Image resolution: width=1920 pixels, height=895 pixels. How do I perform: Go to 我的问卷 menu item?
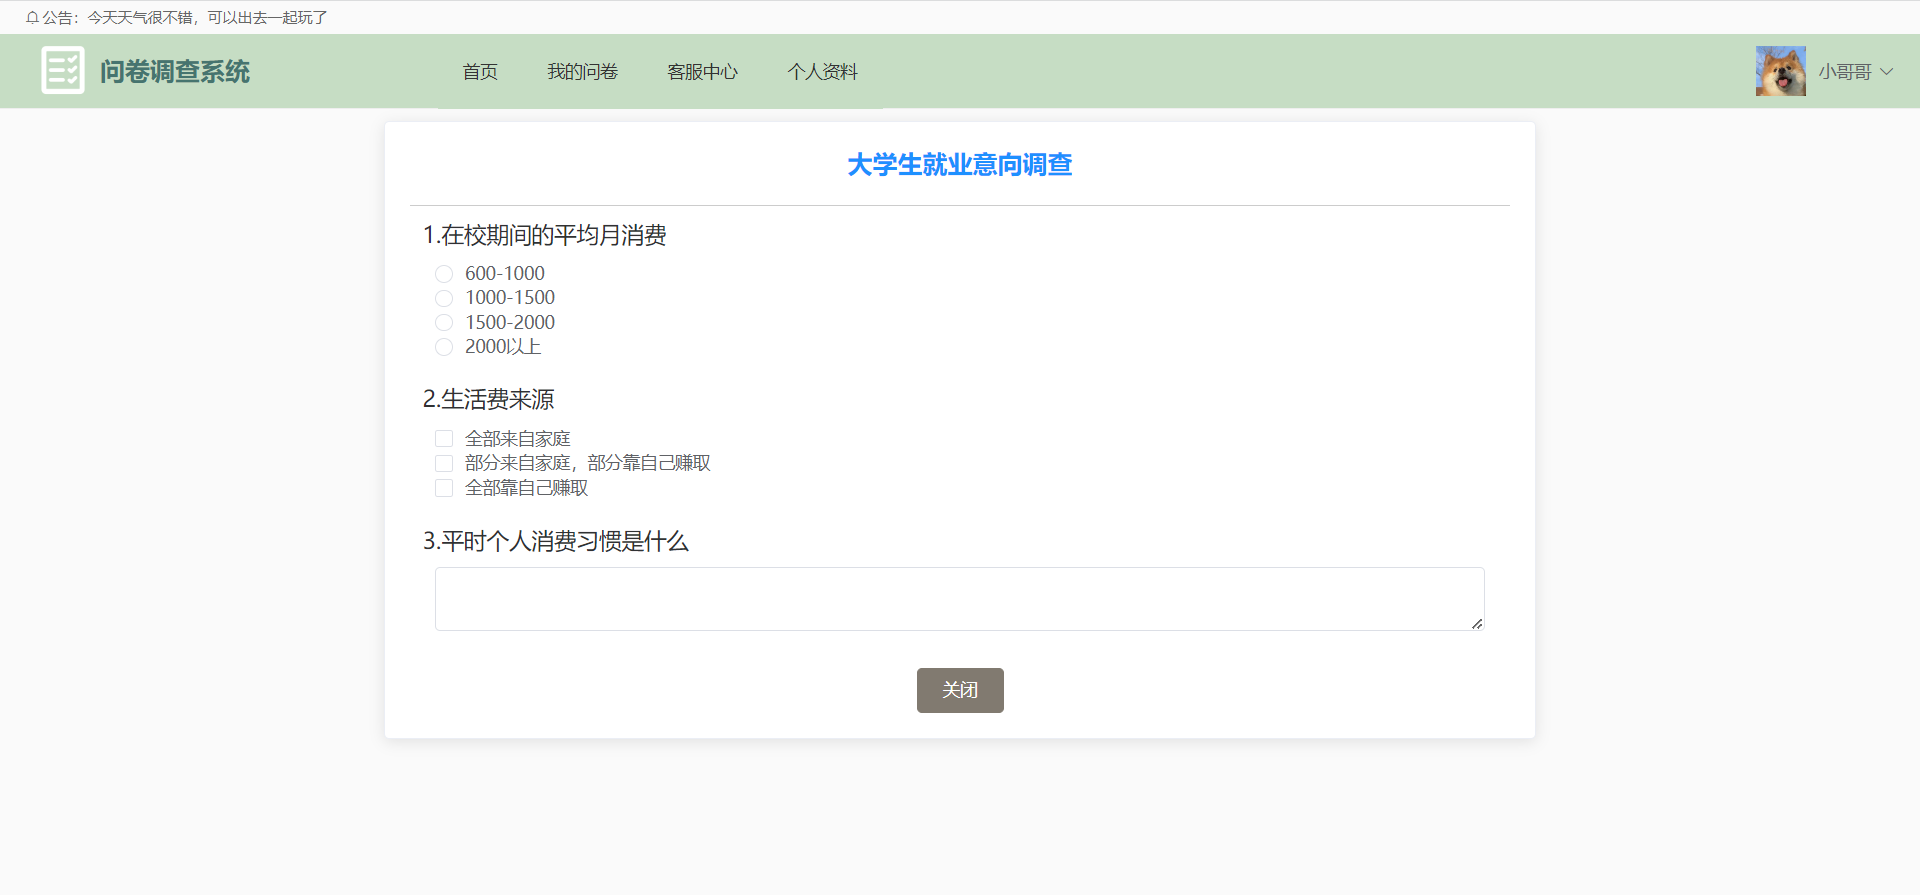(582, 72)
